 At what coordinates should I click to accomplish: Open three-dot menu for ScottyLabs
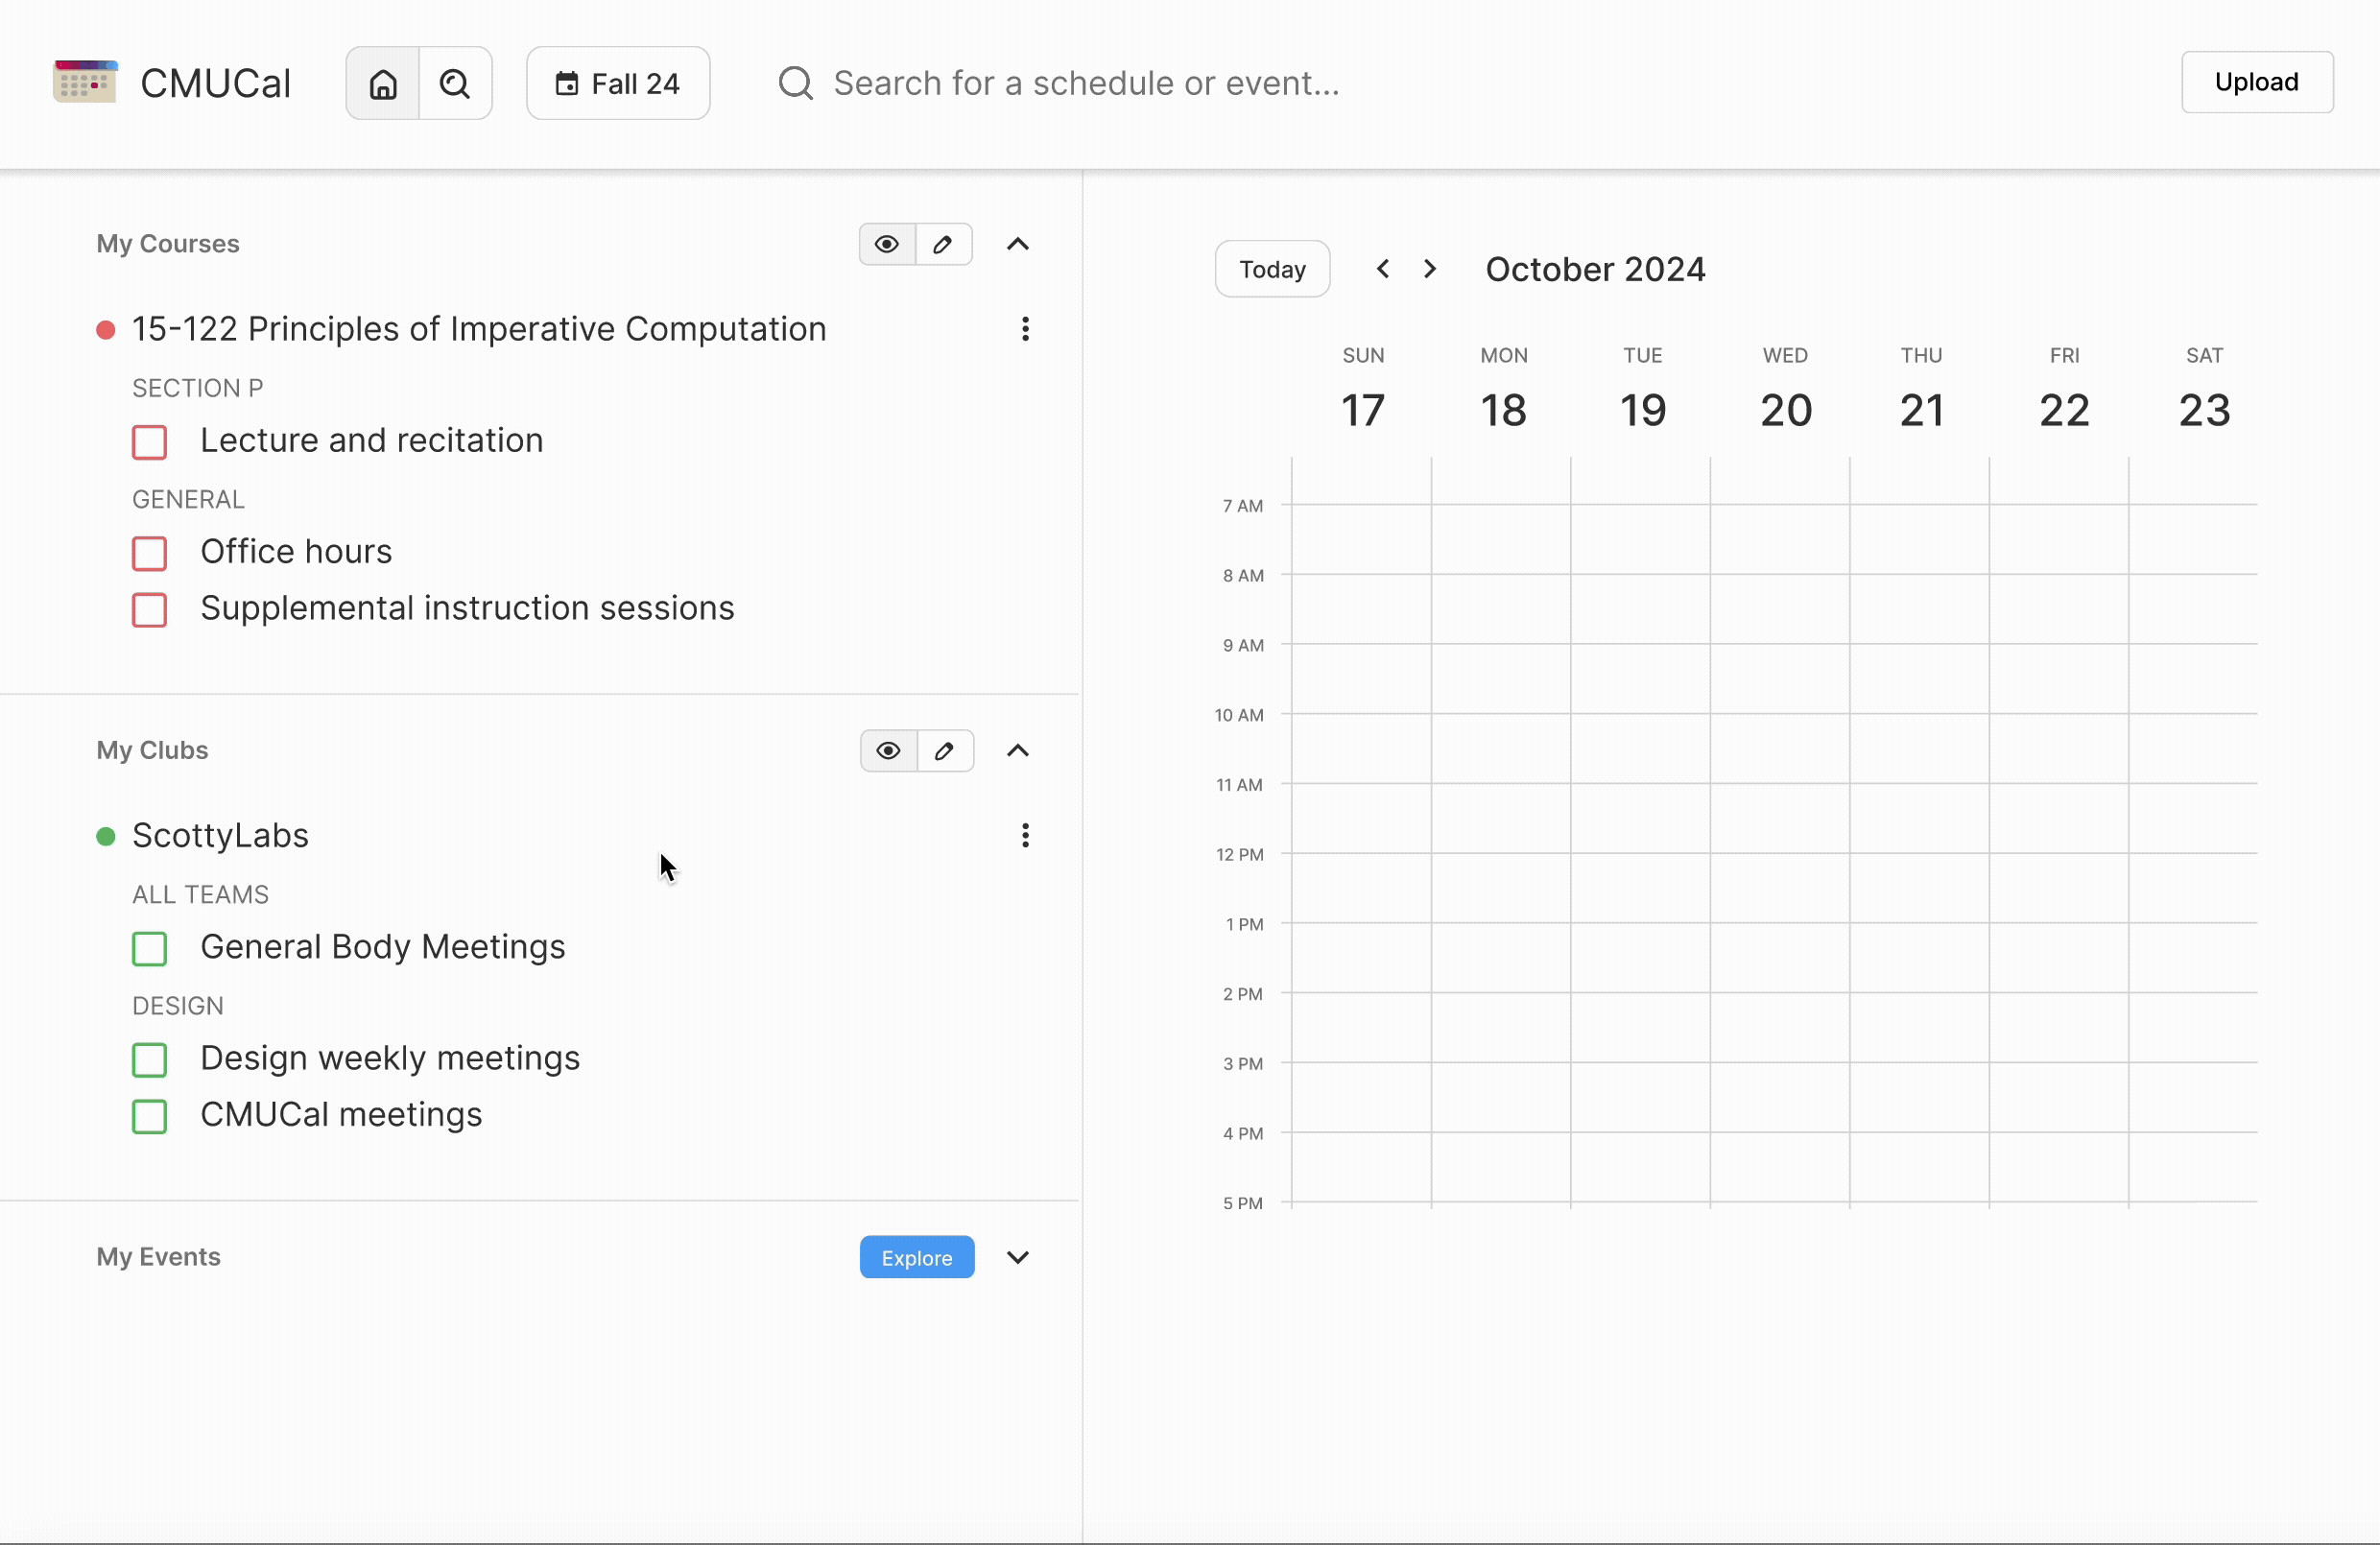pyautogui.click(x=1025, y=836)
